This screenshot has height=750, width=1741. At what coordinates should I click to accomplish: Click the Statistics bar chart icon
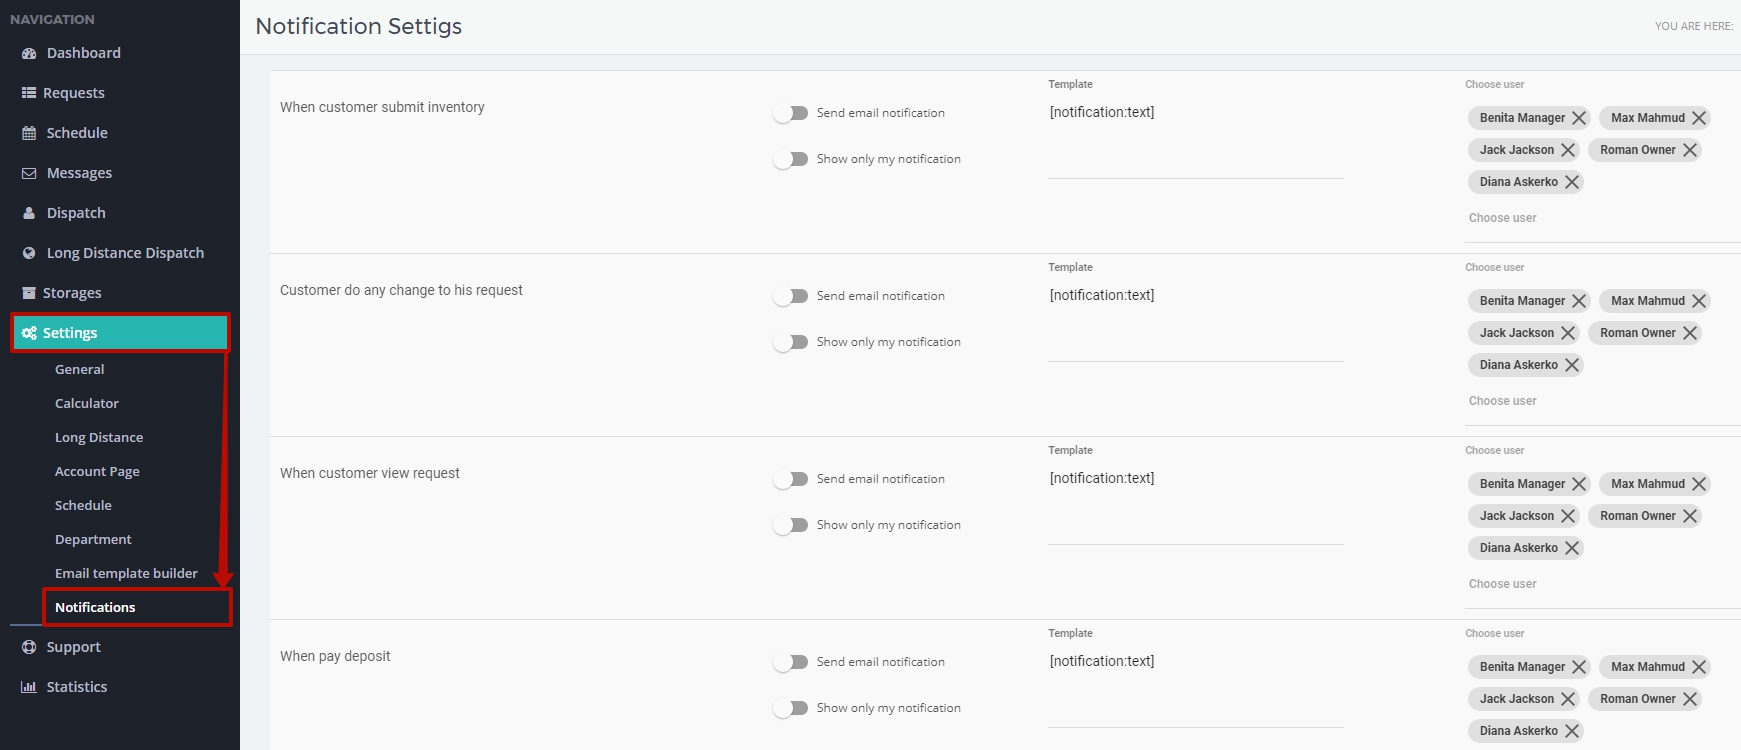tap(29, 687)
